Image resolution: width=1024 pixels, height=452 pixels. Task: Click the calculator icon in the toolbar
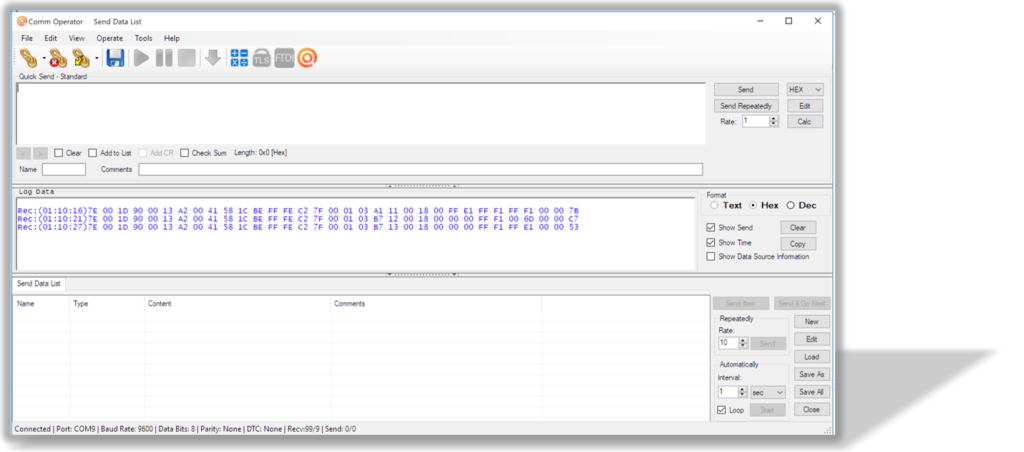[x=239, y=58]
